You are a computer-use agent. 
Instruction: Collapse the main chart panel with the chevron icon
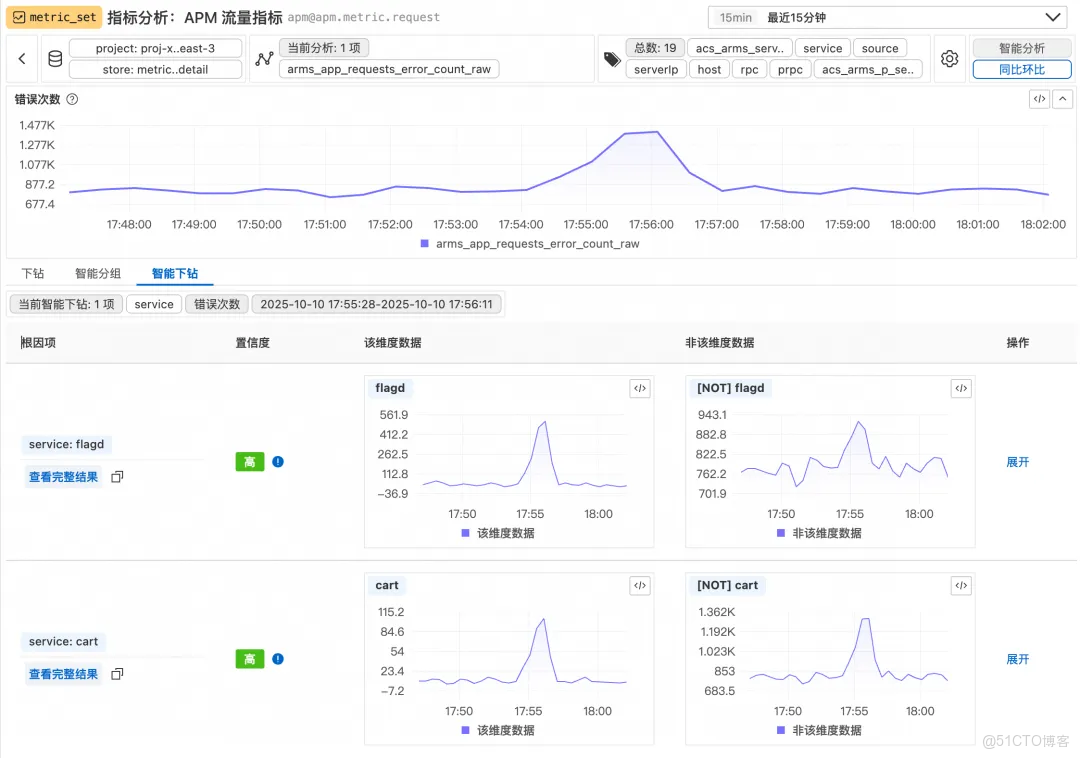coord(1063,99)
